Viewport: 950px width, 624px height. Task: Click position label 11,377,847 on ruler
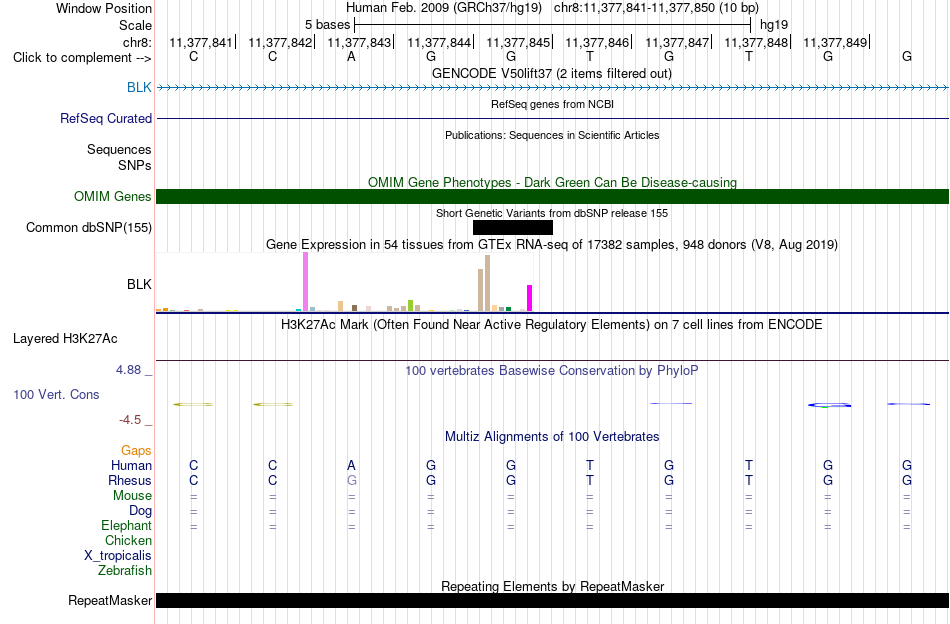(677, 42)
